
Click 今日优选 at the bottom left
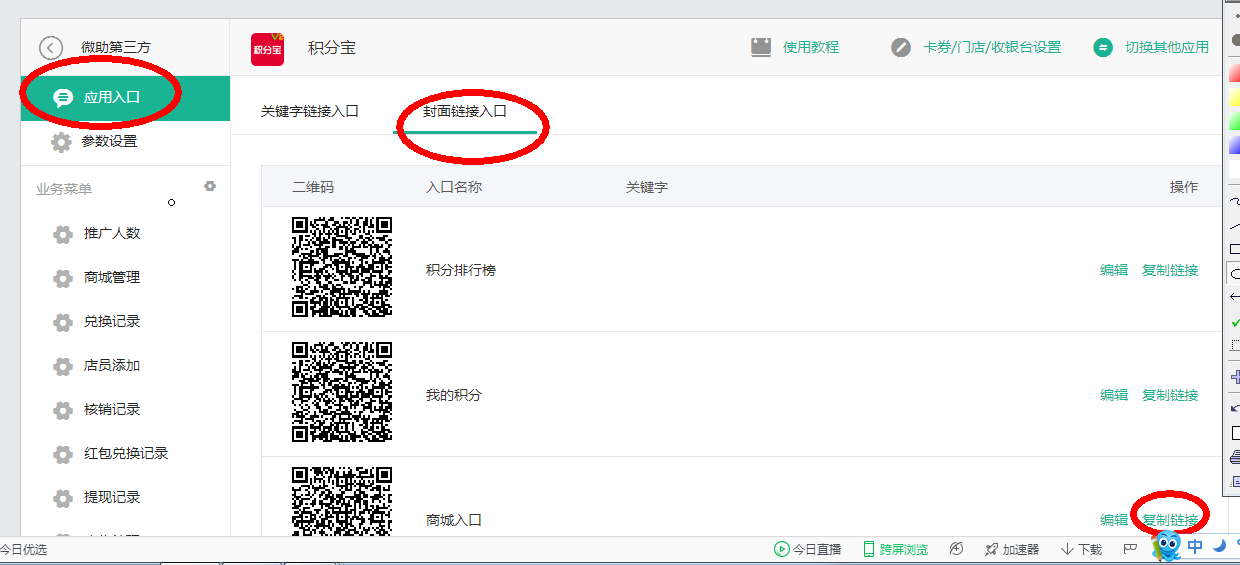point(23,549)
